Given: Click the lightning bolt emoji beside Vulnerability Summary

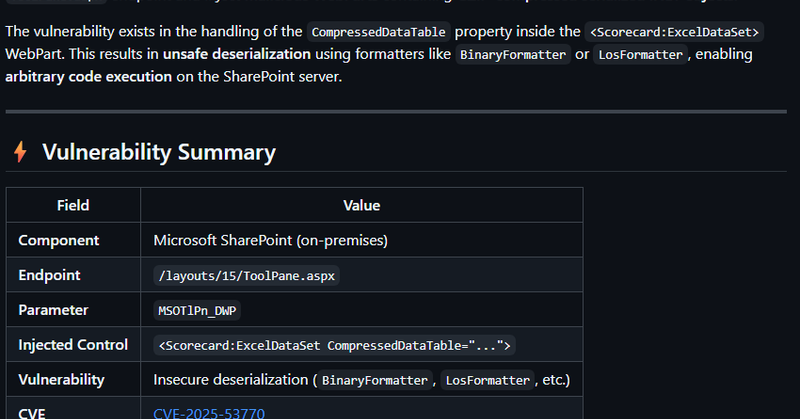Looking at the screenshot, I should click(x=20, y=152).
